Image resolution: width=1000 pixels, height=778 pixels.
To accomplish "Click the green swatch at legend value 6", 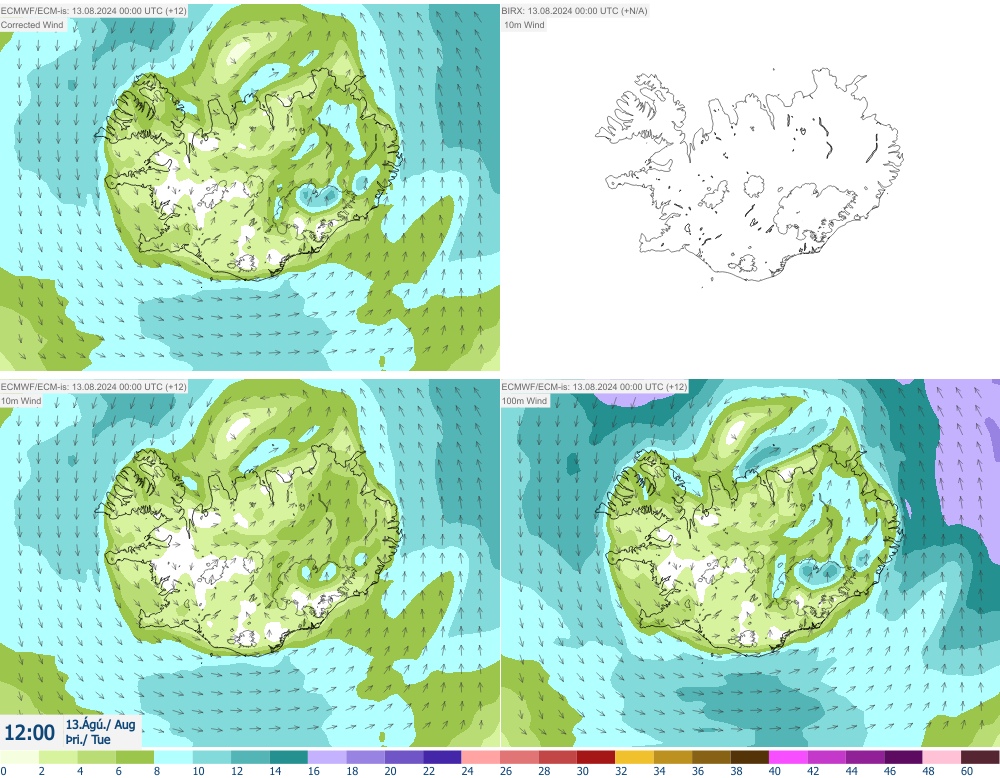I will [135, 757].
